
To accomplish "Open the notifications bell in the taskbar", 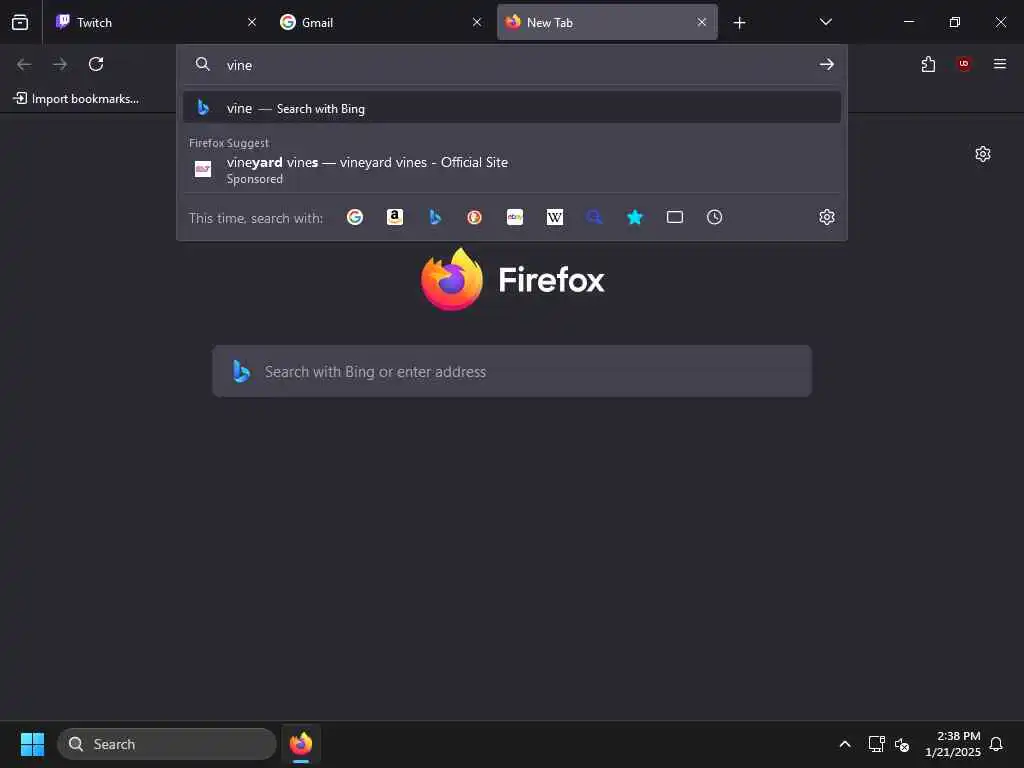I will pos(996,744).
